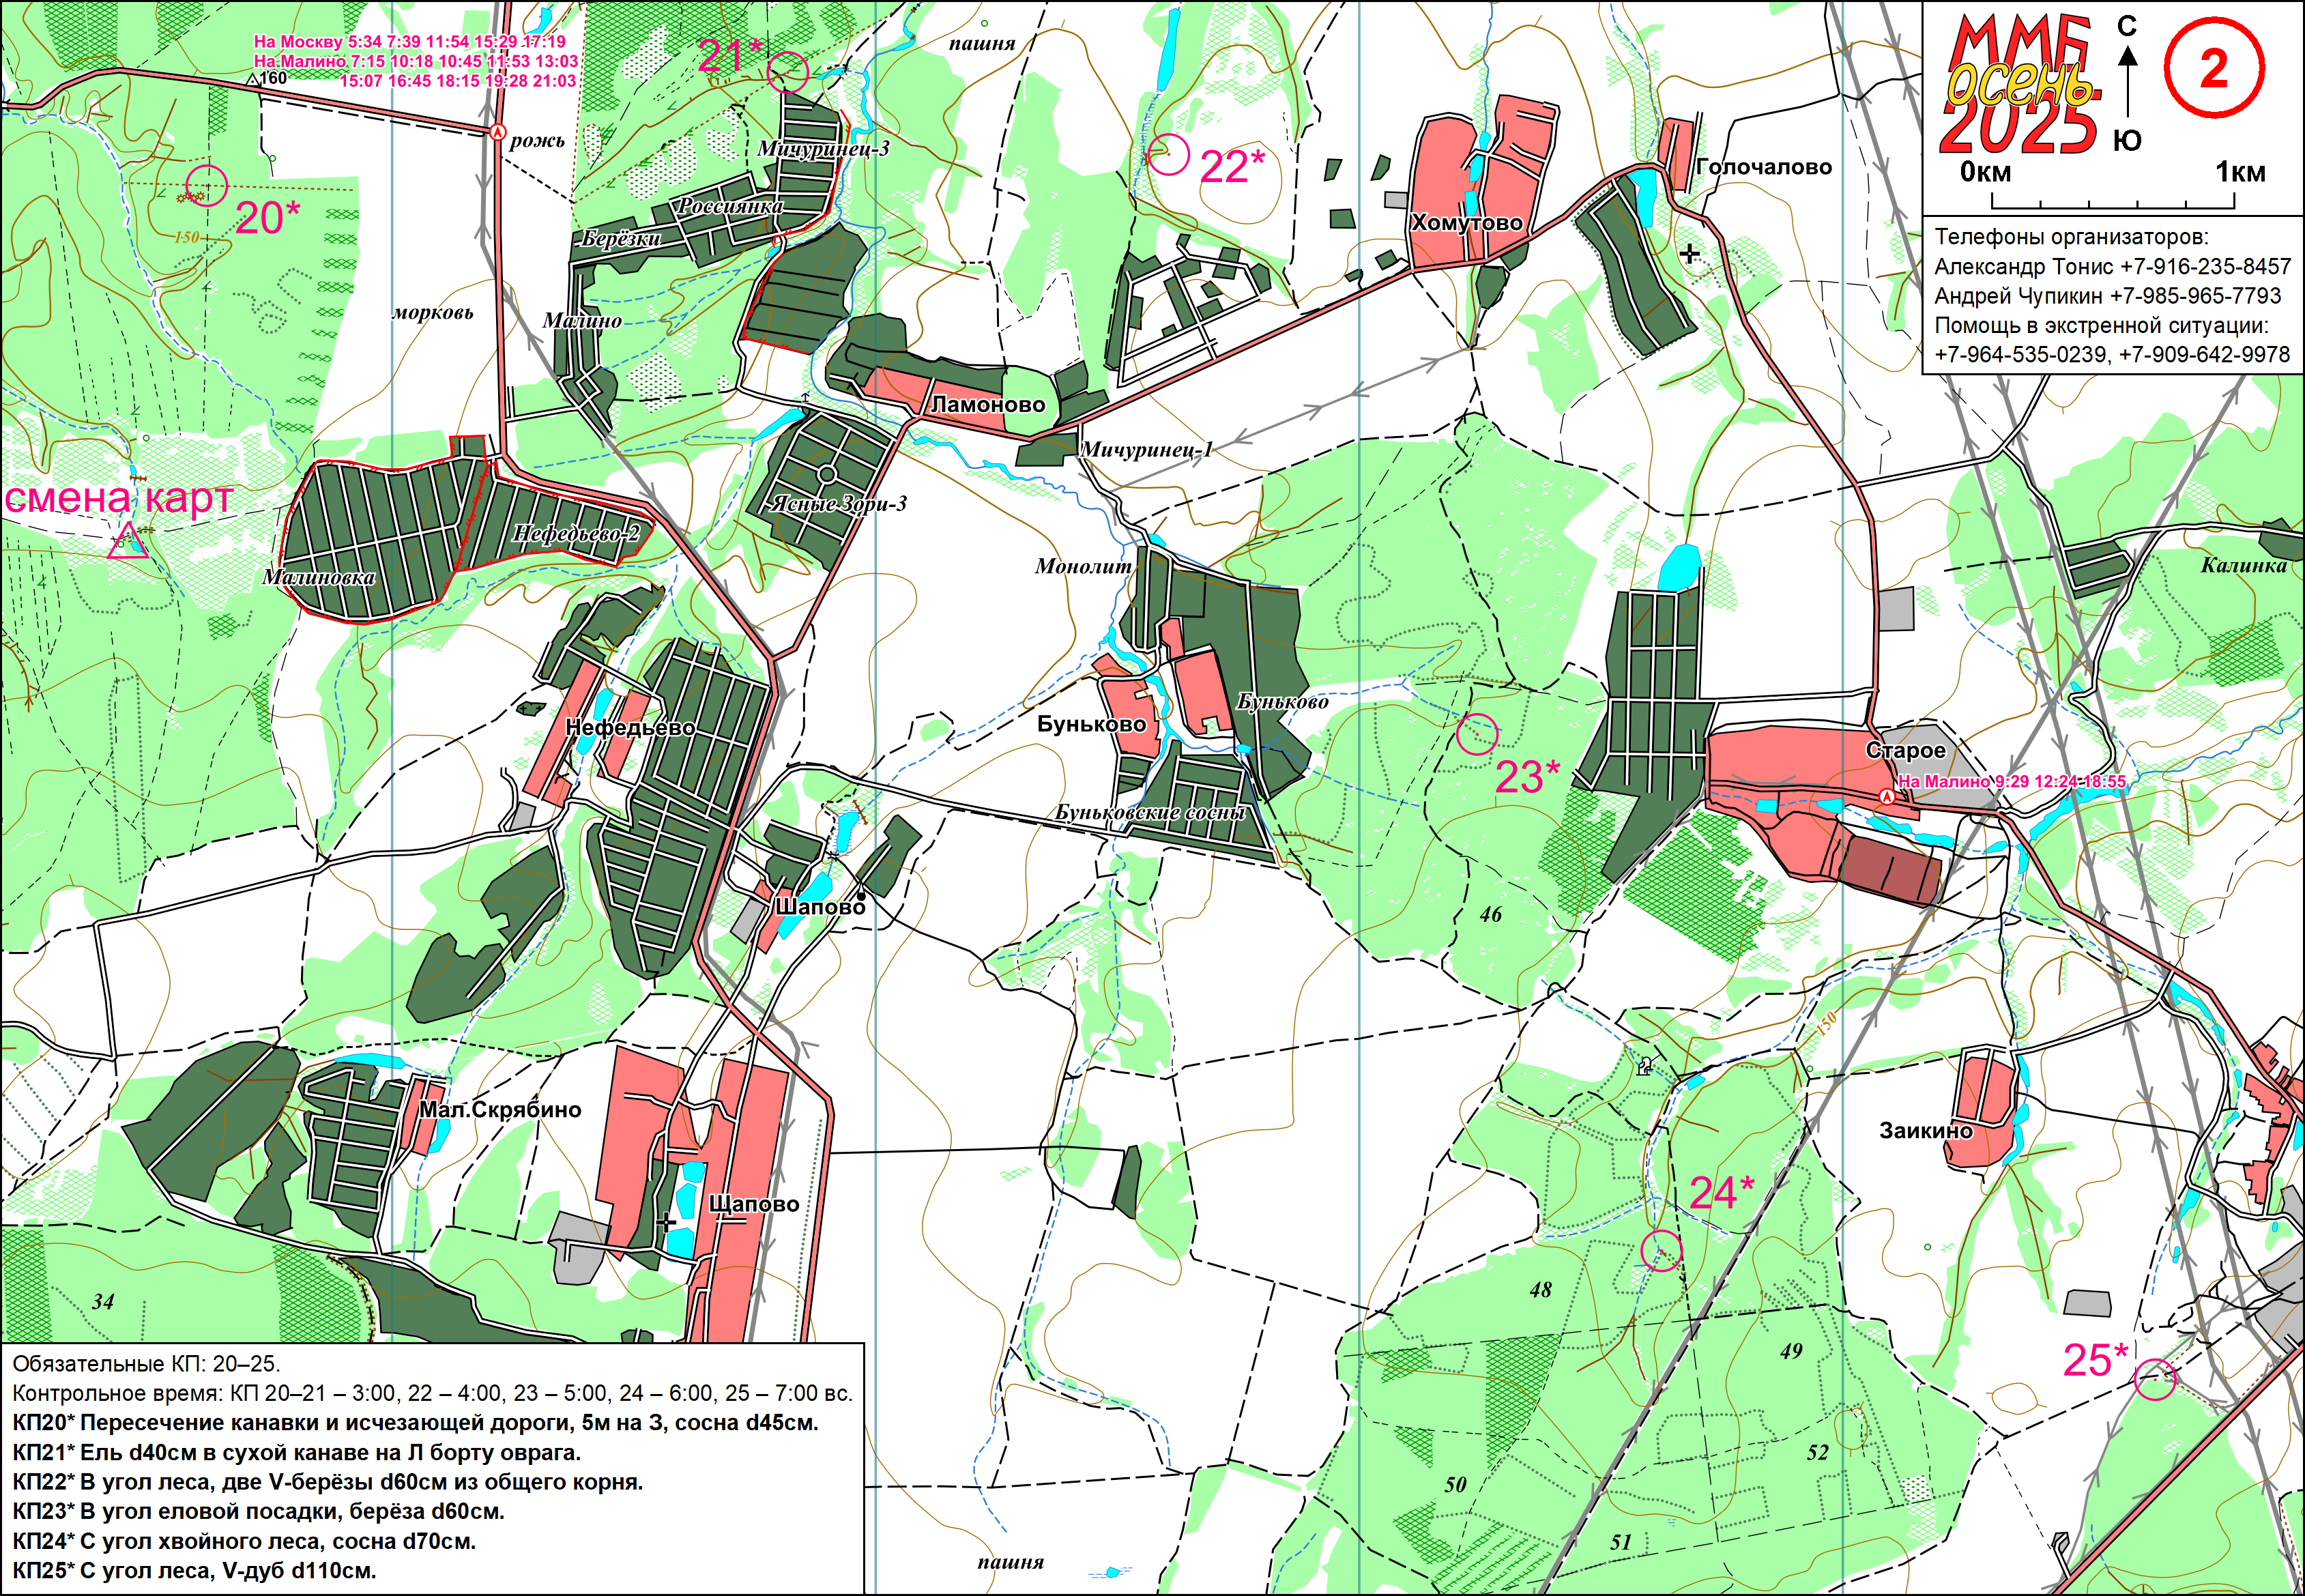Click Андрей Чупикин phone number
The image size is (2305, 1596).
click(x=2195, y=296)
